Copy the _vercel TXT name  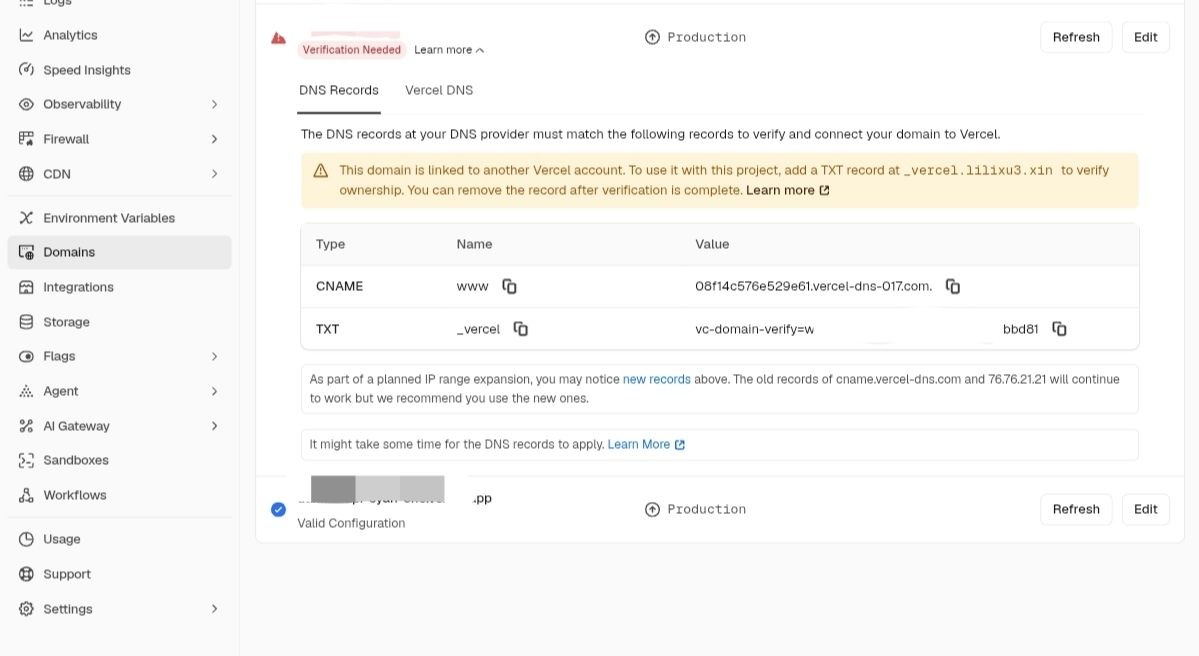pyautogui.click(x=521, y=329)
